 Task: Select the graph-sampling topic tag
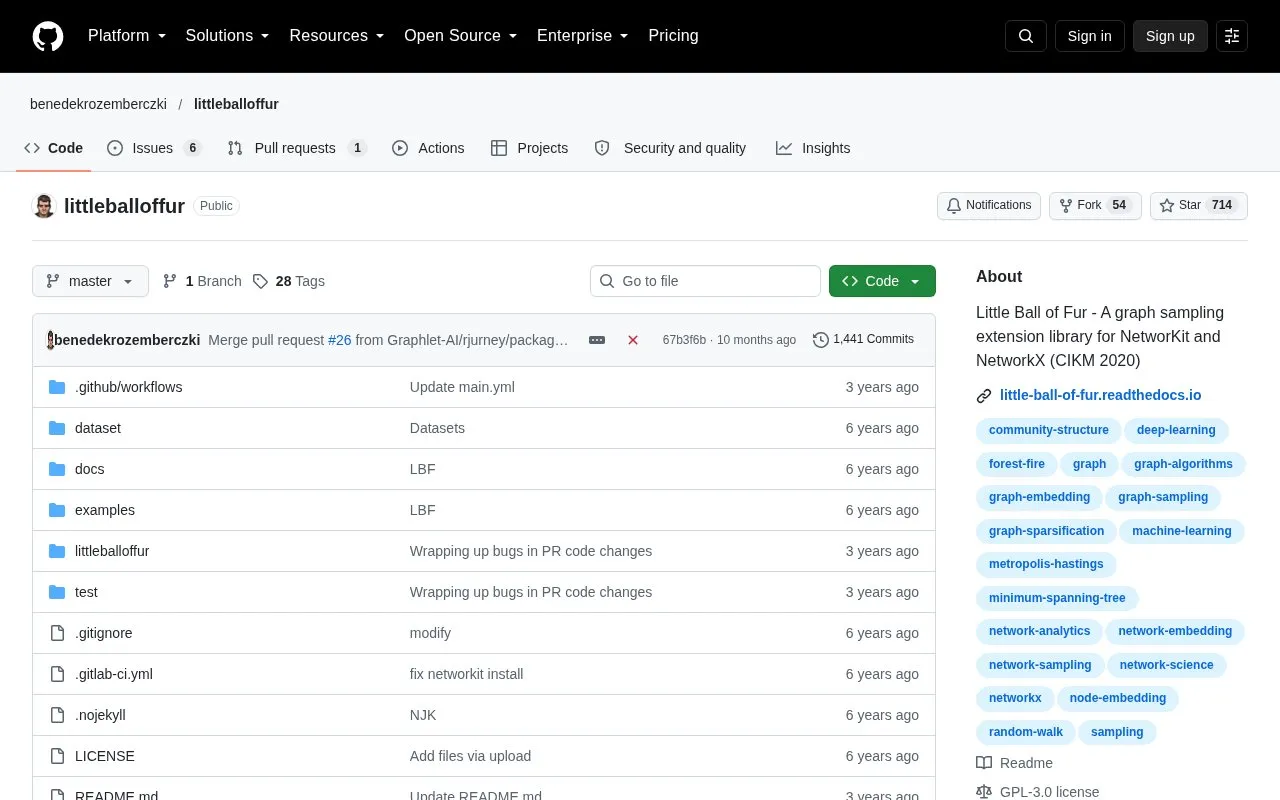1163,497
